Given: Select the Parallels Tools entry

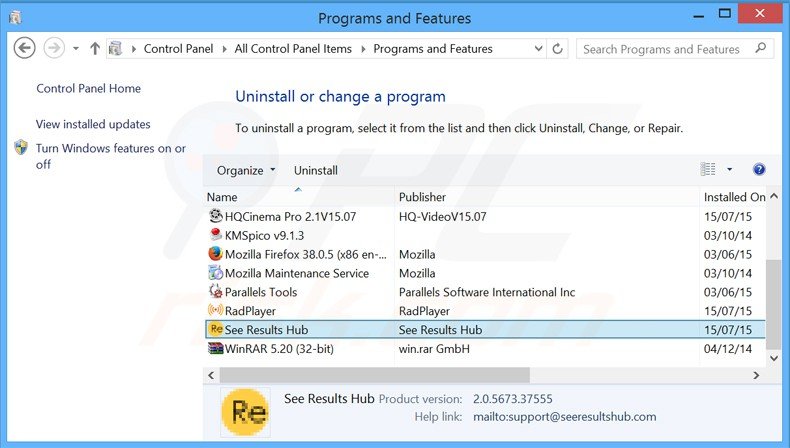Looking at the screenshot, I should tap(261, 292).
